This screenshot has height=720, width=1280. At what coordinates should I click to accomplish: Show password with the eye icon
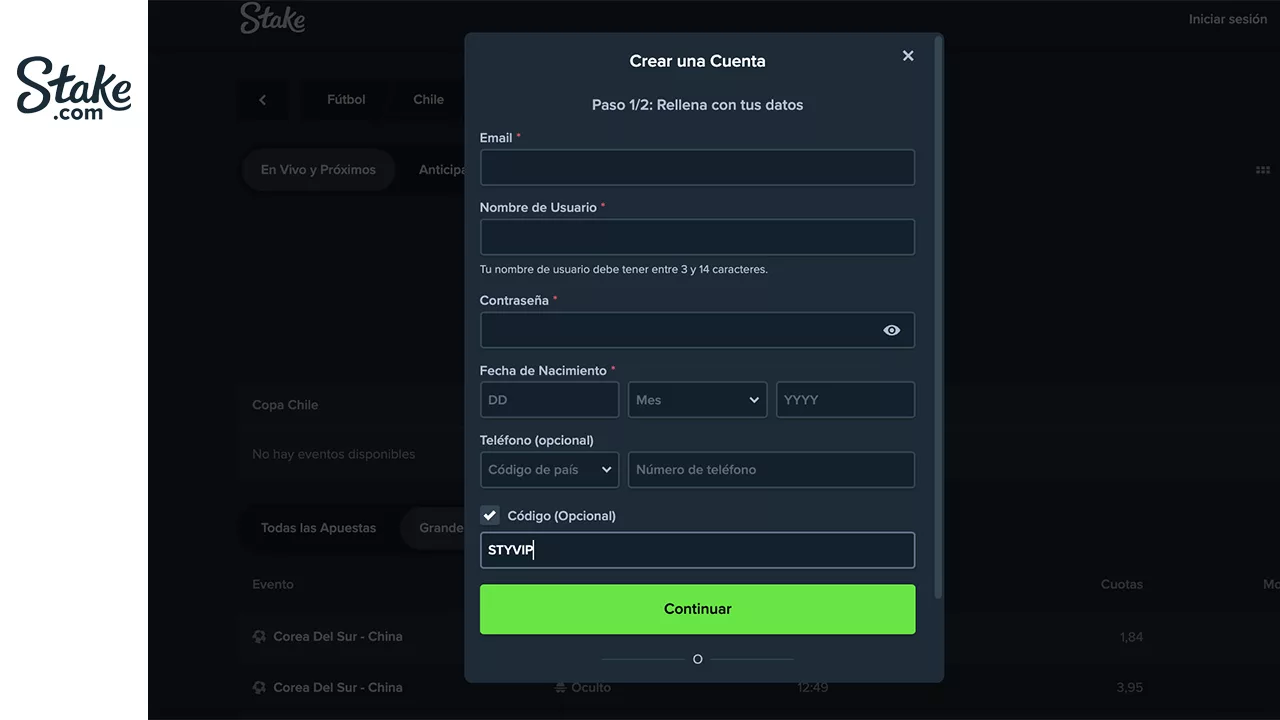tap(892, 330)
